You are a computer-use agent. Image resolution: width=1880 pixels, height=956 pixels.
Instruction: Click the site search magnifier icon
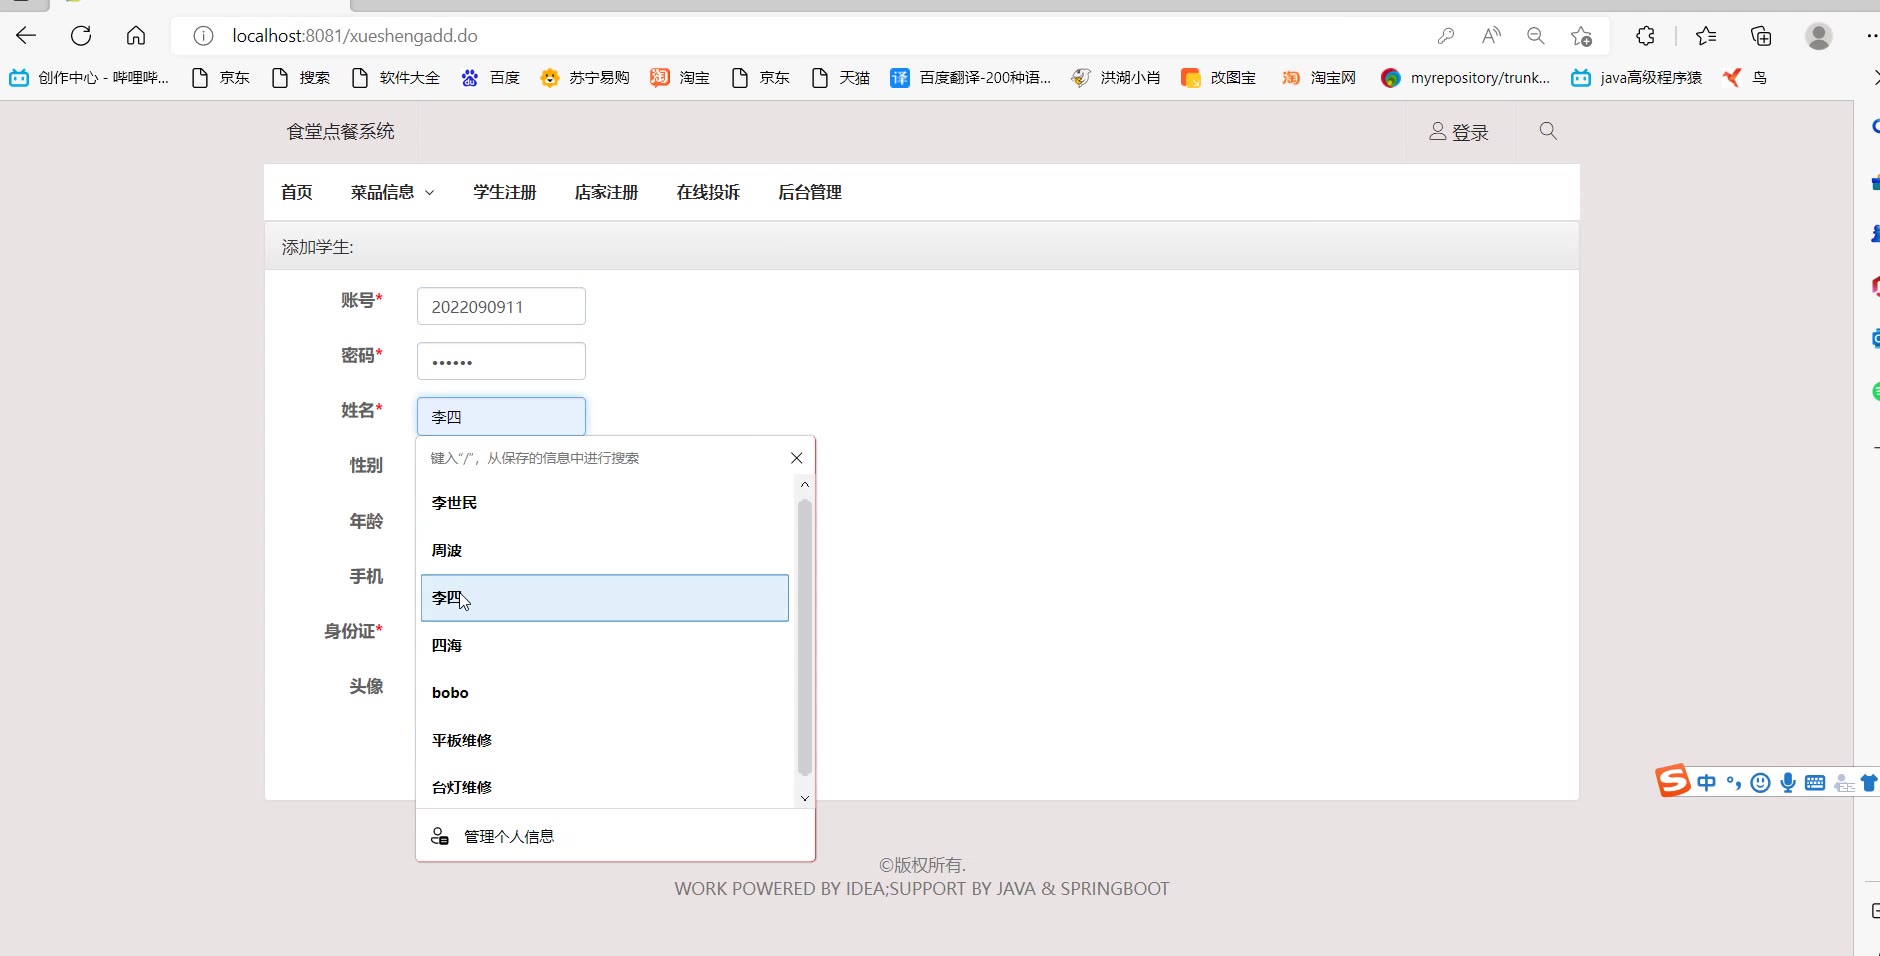pyautogui.click(x=1548, y=131)
